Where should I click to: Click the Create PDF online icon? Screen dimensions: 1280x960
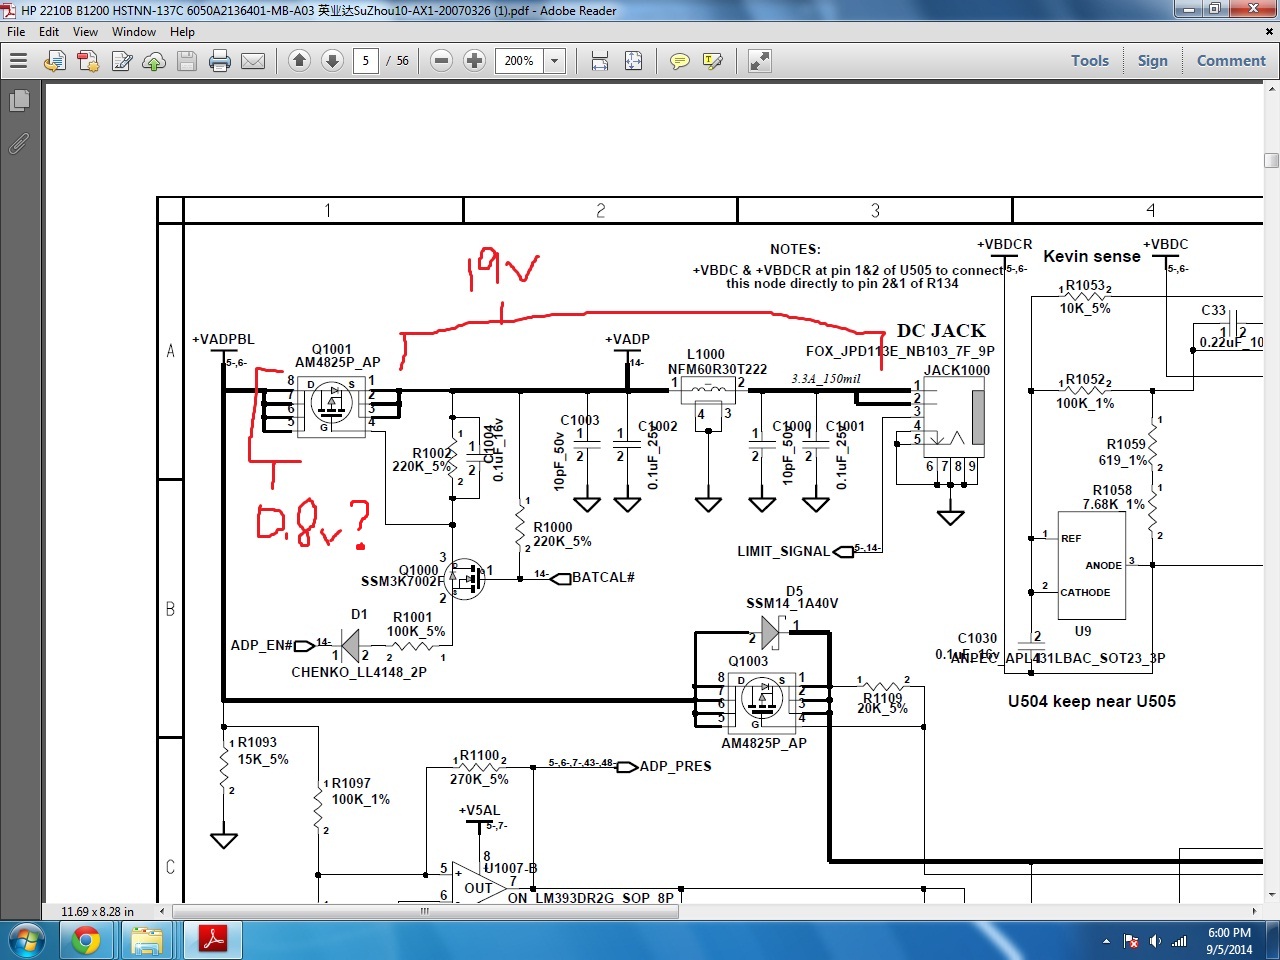88,61
